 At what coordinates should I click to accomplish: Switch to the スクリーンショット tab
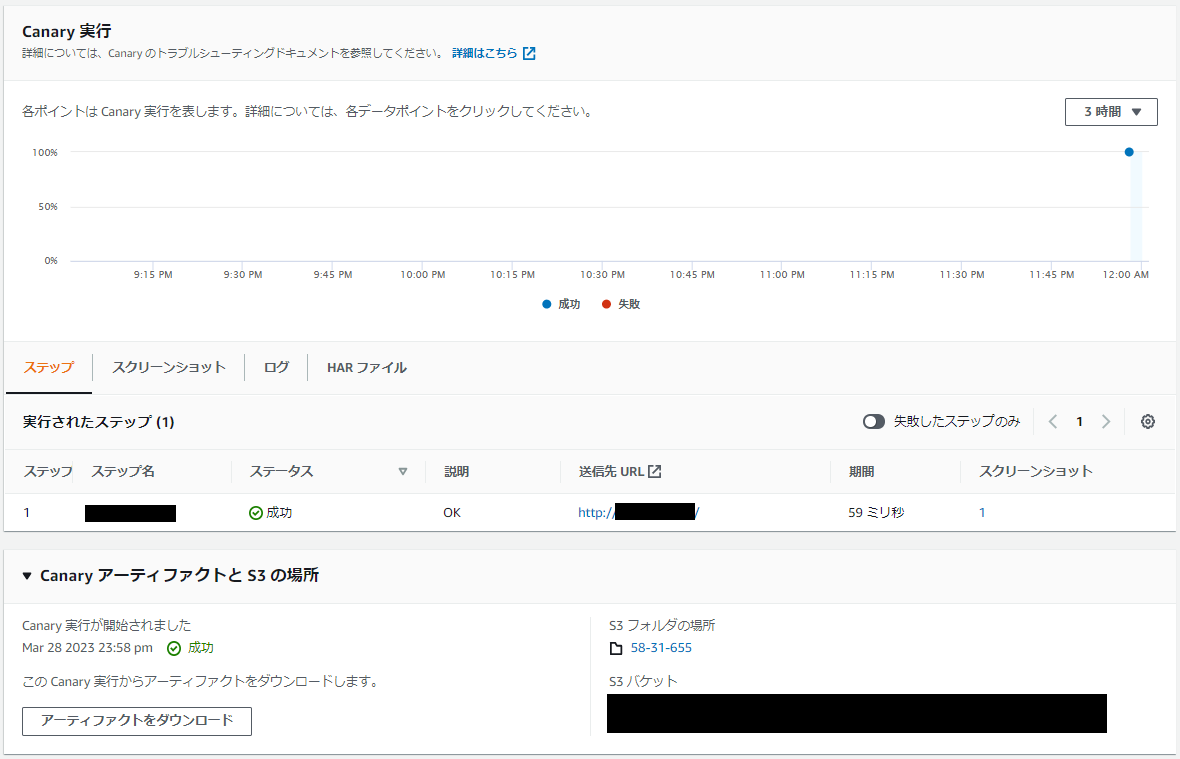167,367
